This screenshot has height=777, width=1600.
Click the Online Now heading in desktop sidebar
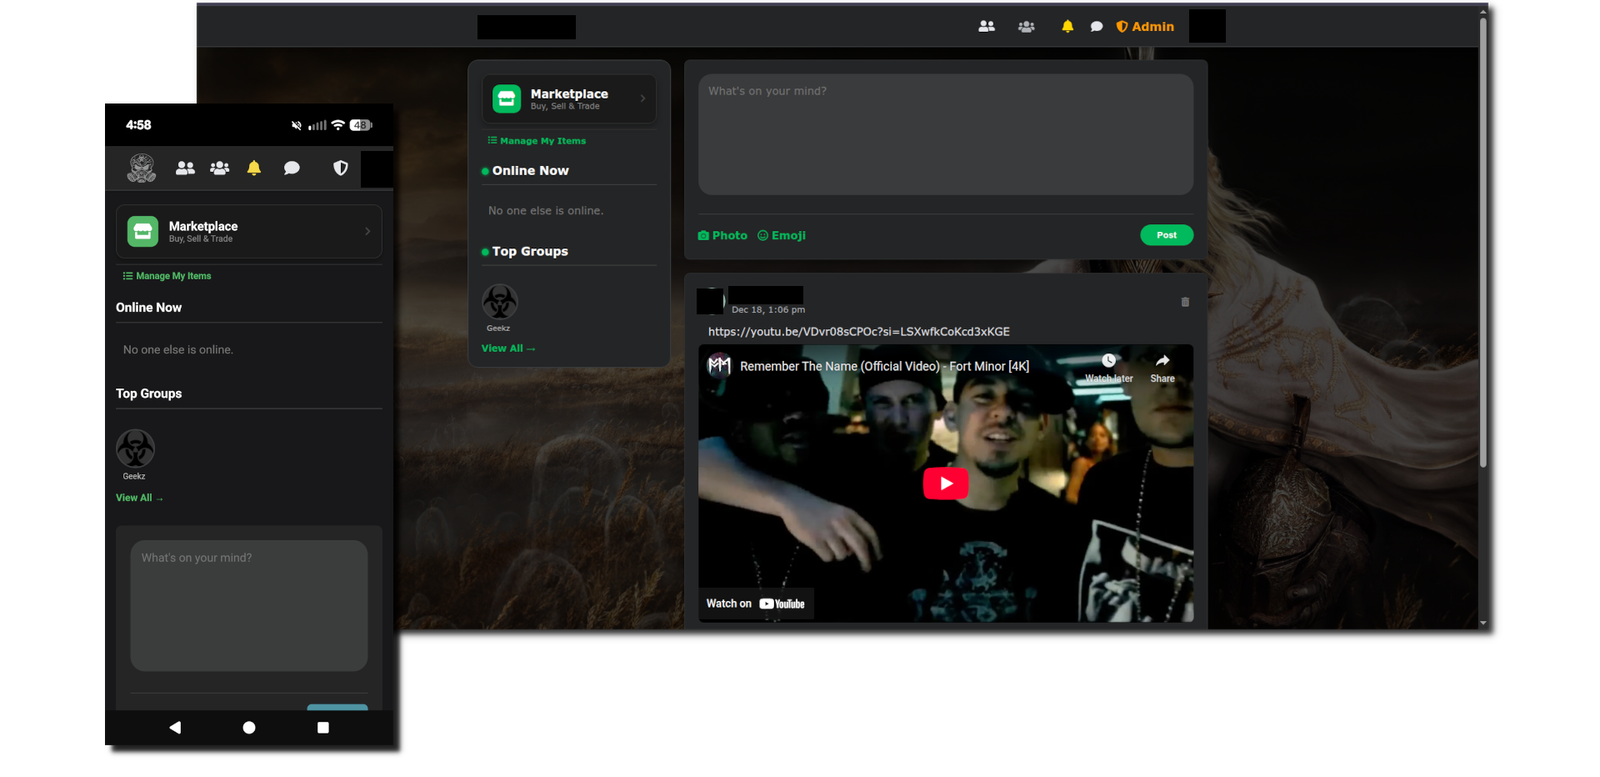click(x=530, y=171)
